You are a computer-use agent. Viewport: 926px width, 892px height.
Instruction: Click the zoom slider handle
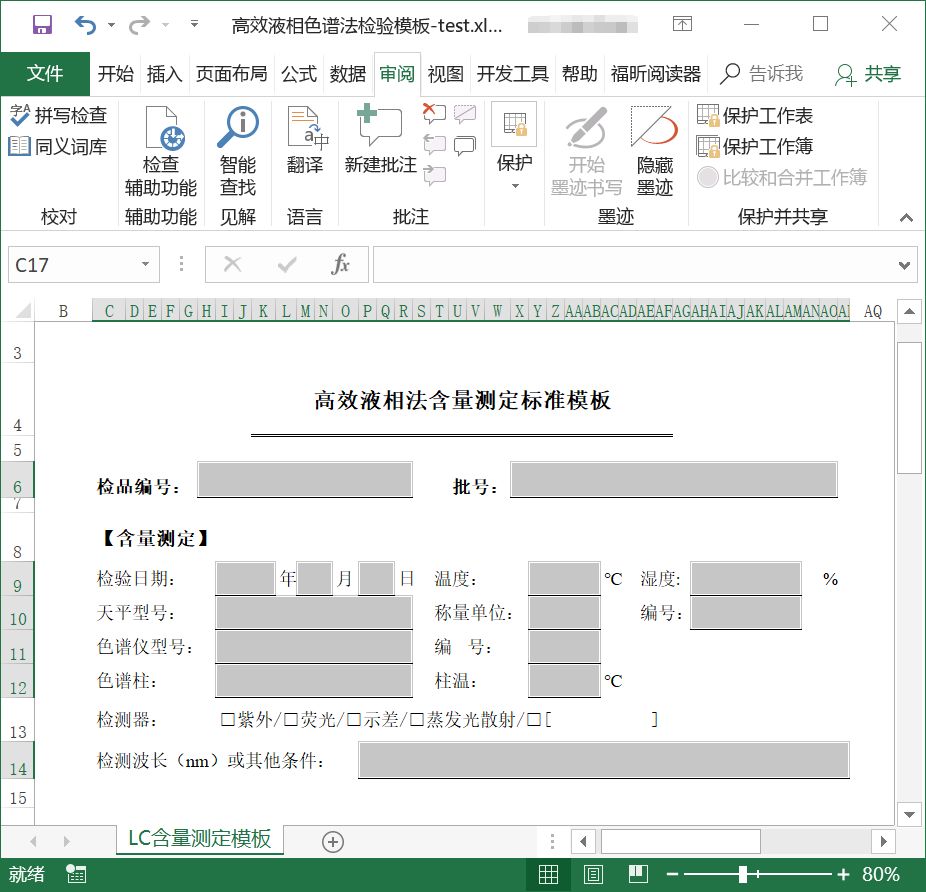pos(743,874)
